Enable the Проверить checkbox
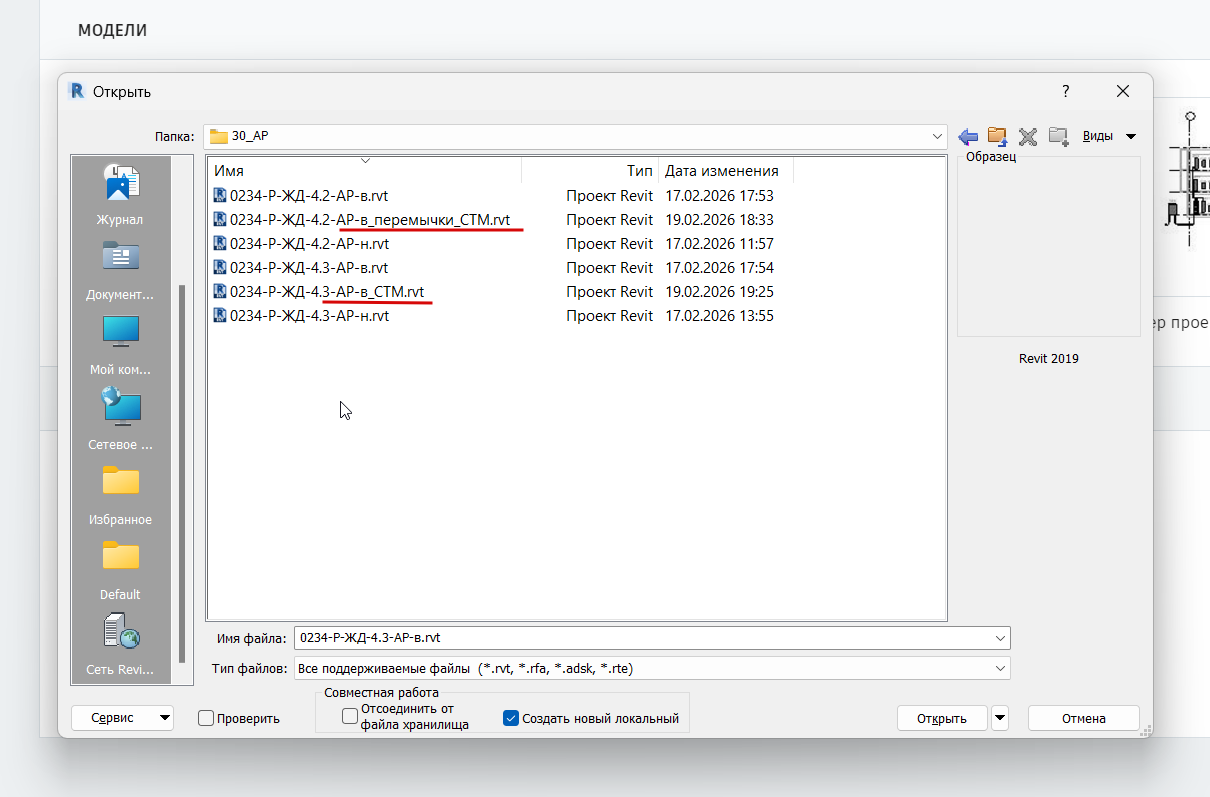Image resolution: width=1210 pixels, height=797 pixels. 206,718
